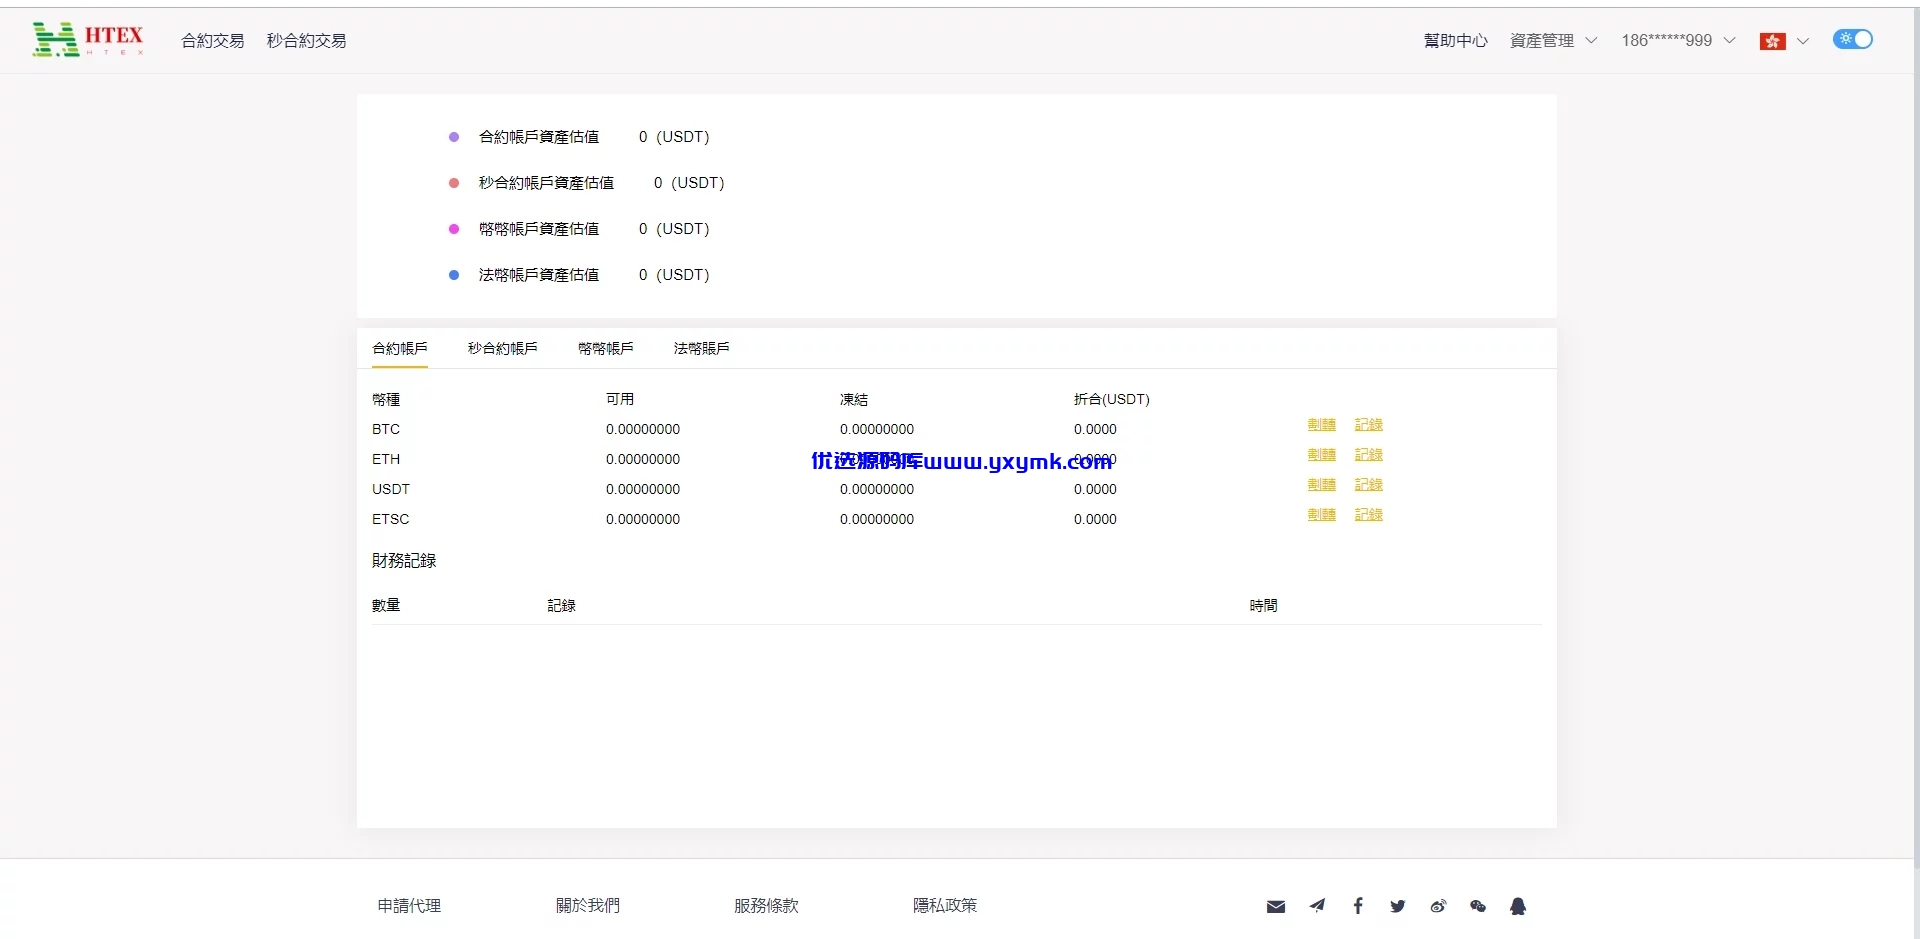The image size is (1920, 939).
Task: Click the Hong Kong flag icon
Action: 1772,41
